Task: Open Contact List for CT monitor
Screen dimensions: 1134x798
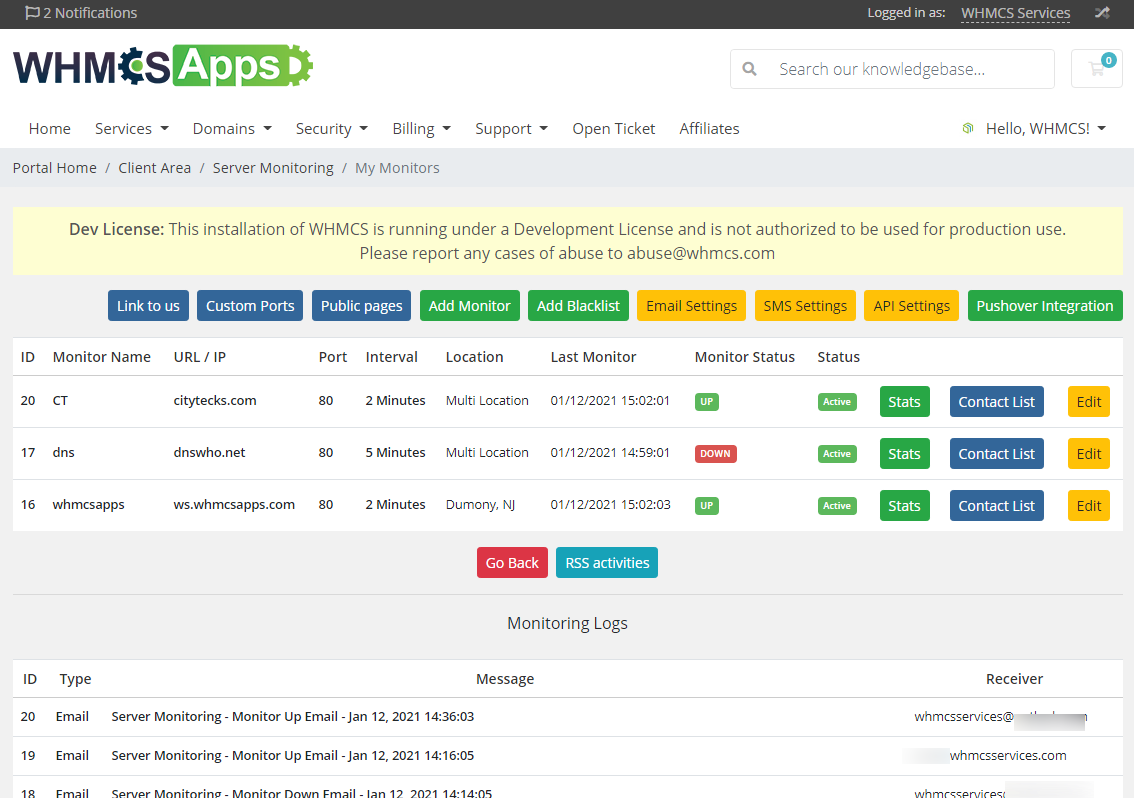Action: (997, 402)
